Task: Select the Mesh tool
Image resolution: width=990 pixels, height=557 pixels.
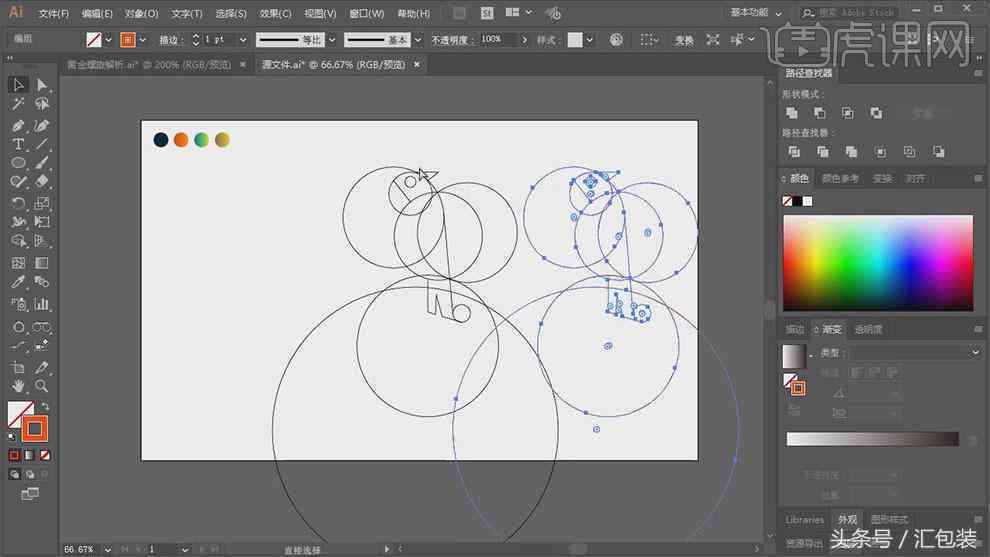Action: coord(18,263)
